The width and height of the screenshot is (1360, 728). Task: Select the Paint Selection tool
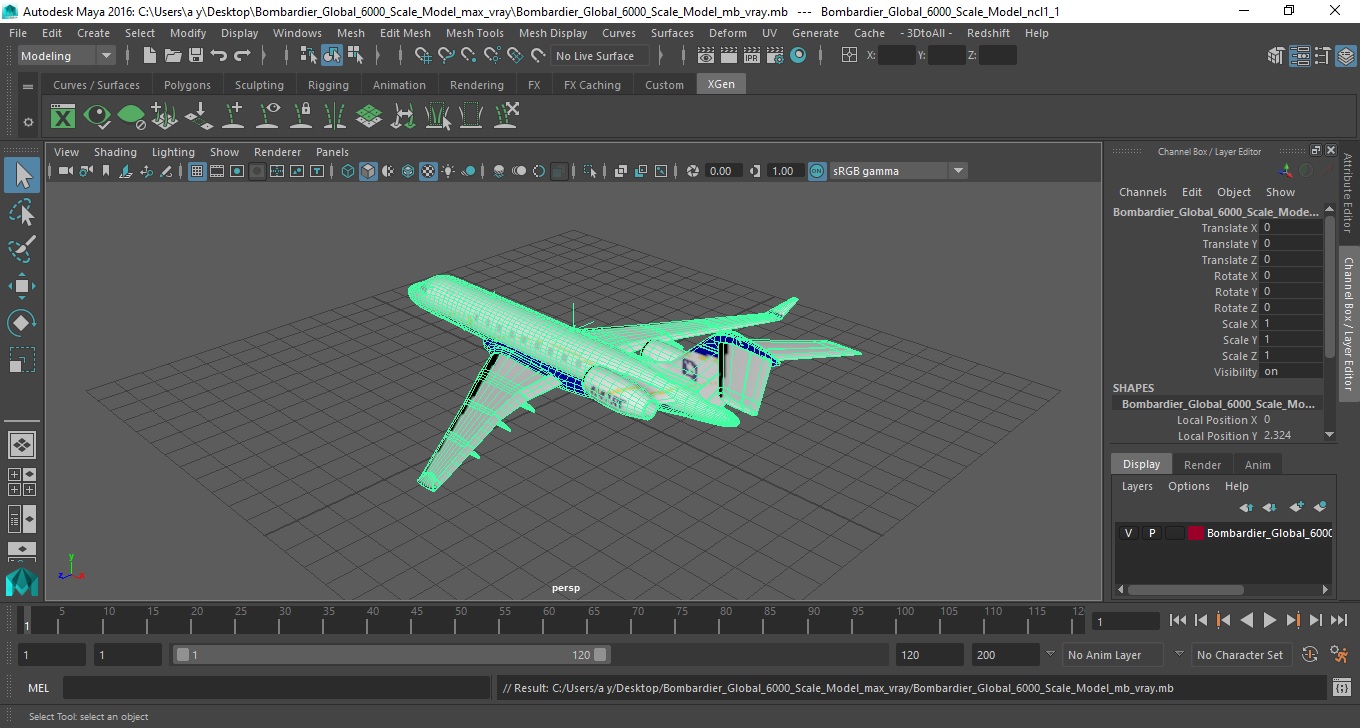tap(22, 249)
